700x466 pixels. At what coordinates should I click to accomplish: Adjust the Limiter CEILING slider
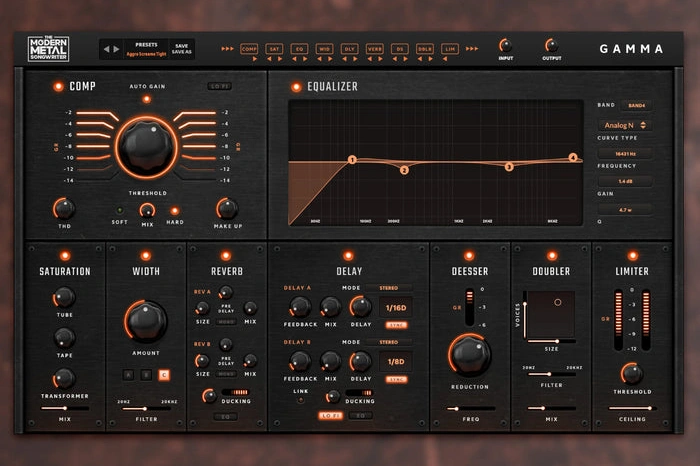pyautogui.click(x=632, y=408)
